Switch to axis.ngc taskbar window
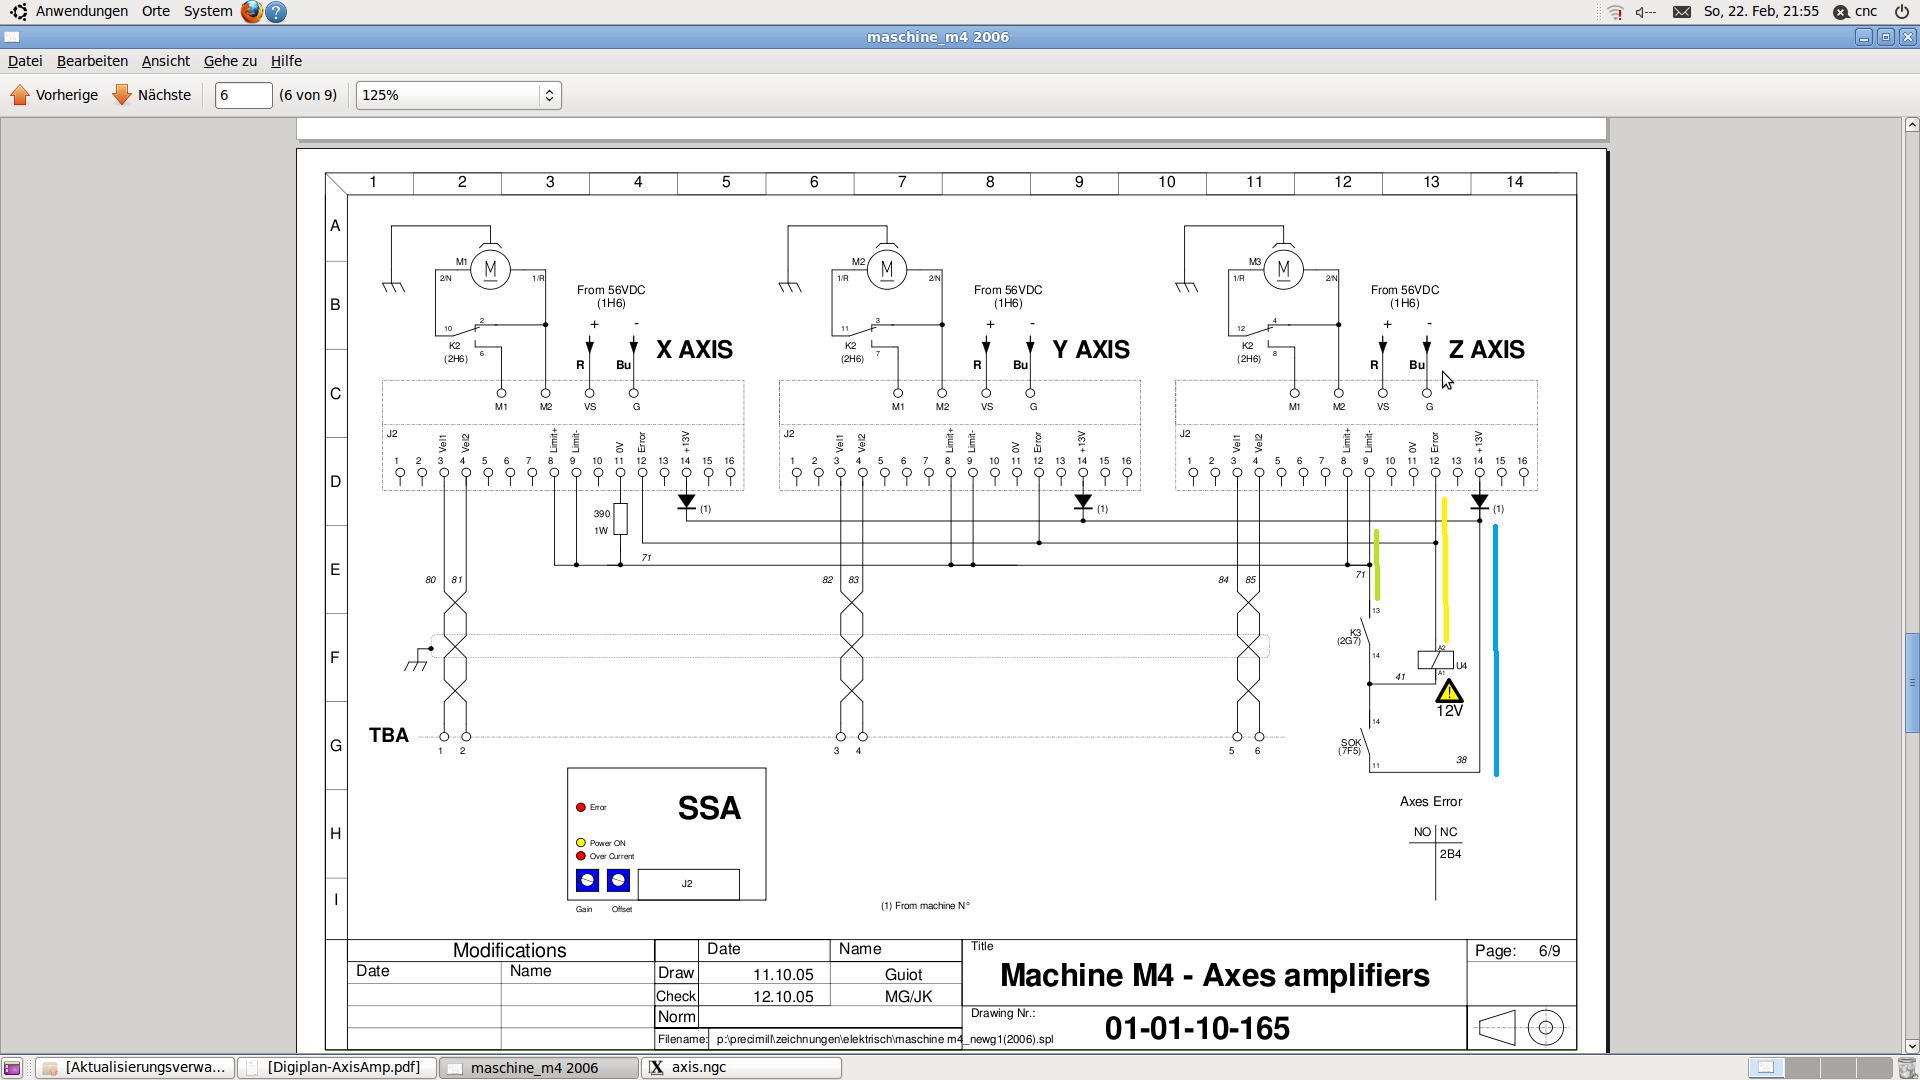Screen dimensions: 1920x1080 [741, 1068]
